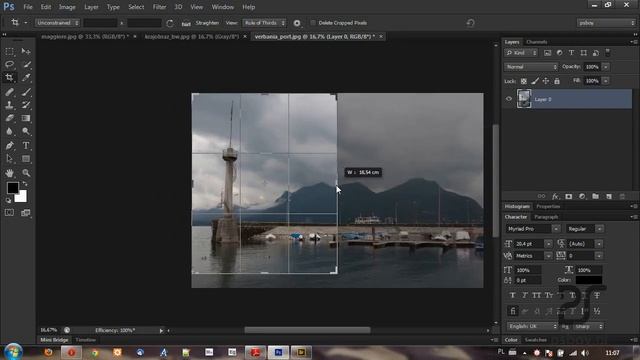Select Layer 0 thumbnail
The width and height of the screenshot is (640, 360).
tap(524, 99)
